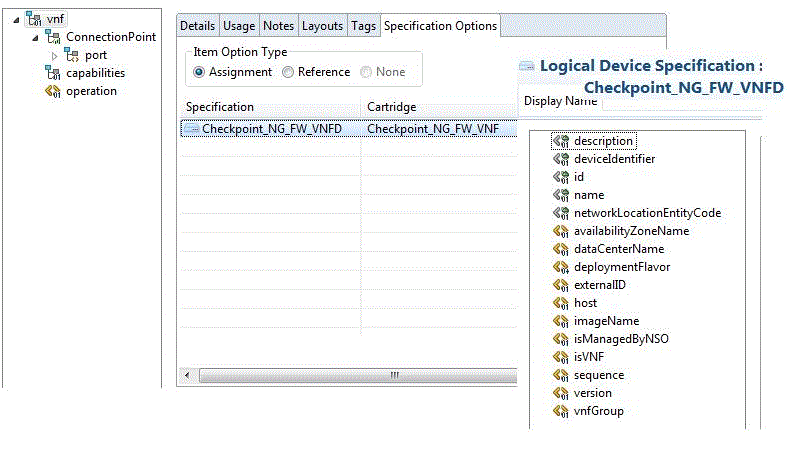Select the externalID list entry text
Screen dimensions: 793x453
(600, 285)
